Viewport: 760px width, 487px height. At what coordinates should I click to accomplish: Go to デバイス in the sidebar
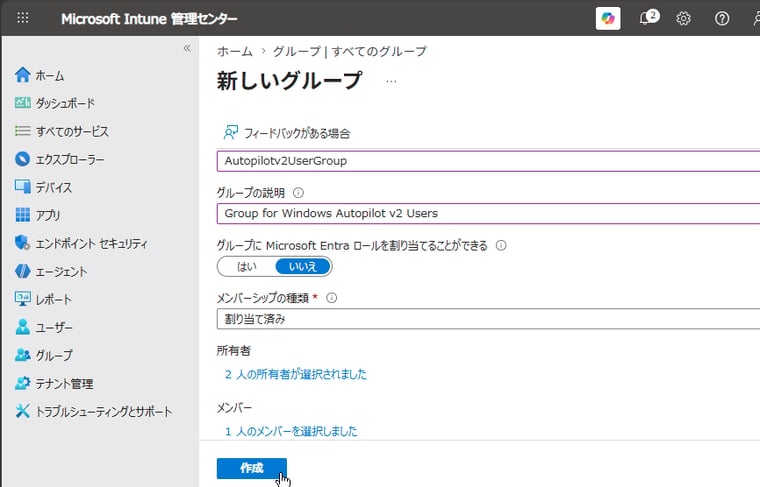pyautogui.click(x=53, y=188)
